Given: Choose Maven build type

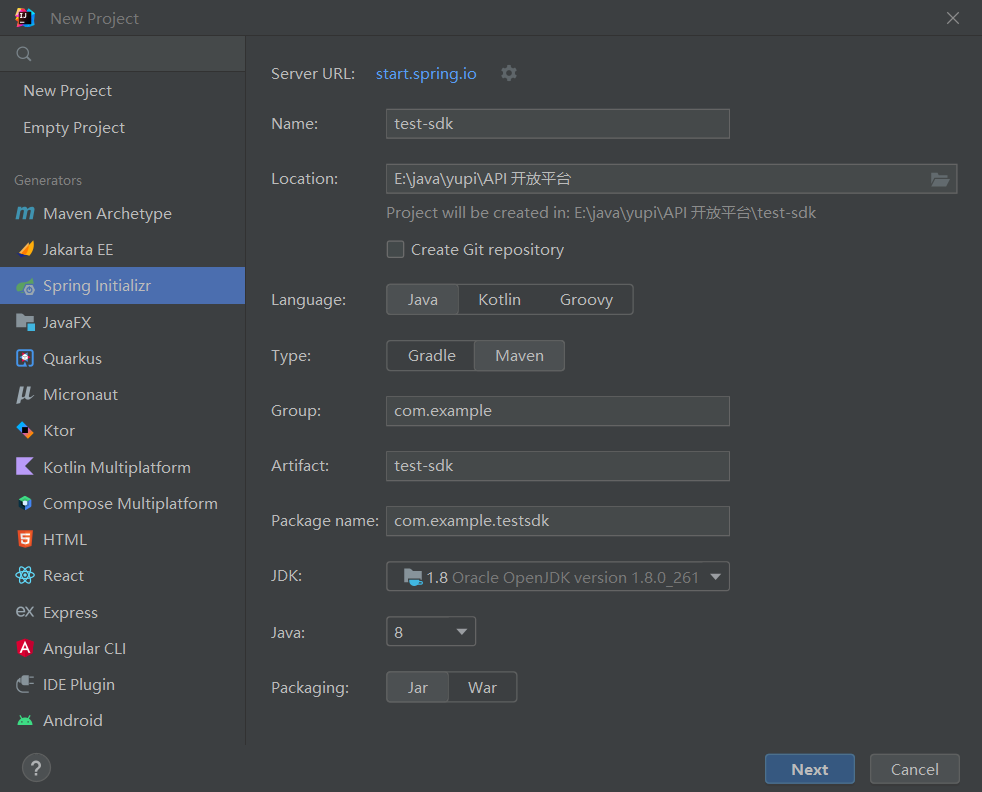Looking at the screenshot, I should pos(519,356).
